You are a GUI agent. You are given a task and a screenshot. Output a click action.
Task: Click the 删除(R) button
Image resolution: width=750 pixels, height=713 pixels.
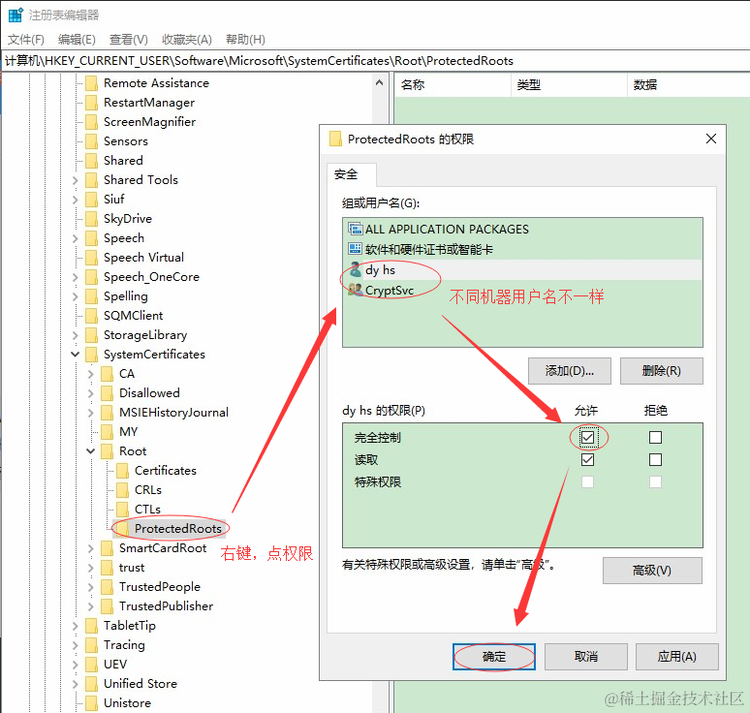point(662,371)
